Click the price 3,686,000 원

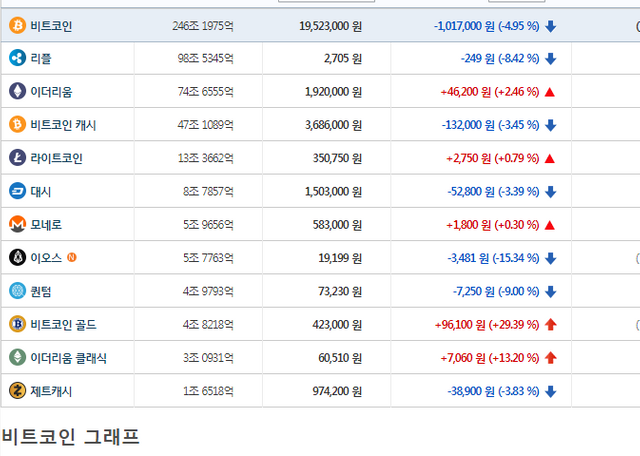coord(333,125)
